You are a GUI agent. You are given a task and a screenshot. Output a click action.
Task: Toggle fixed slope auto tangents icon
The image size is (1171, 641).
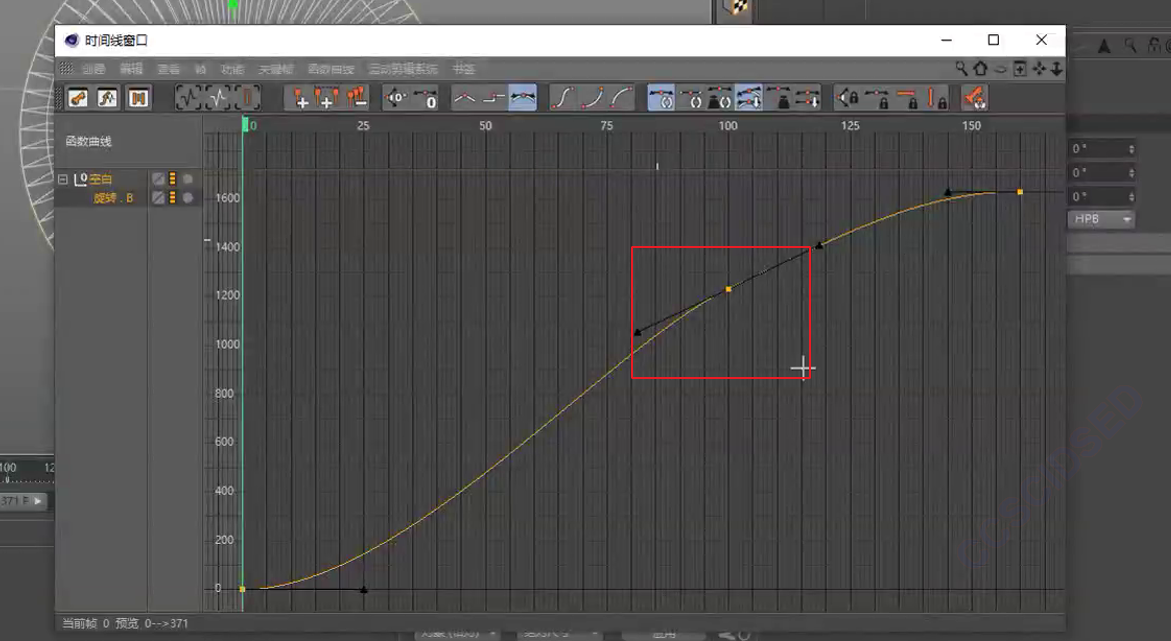[690, 98]
